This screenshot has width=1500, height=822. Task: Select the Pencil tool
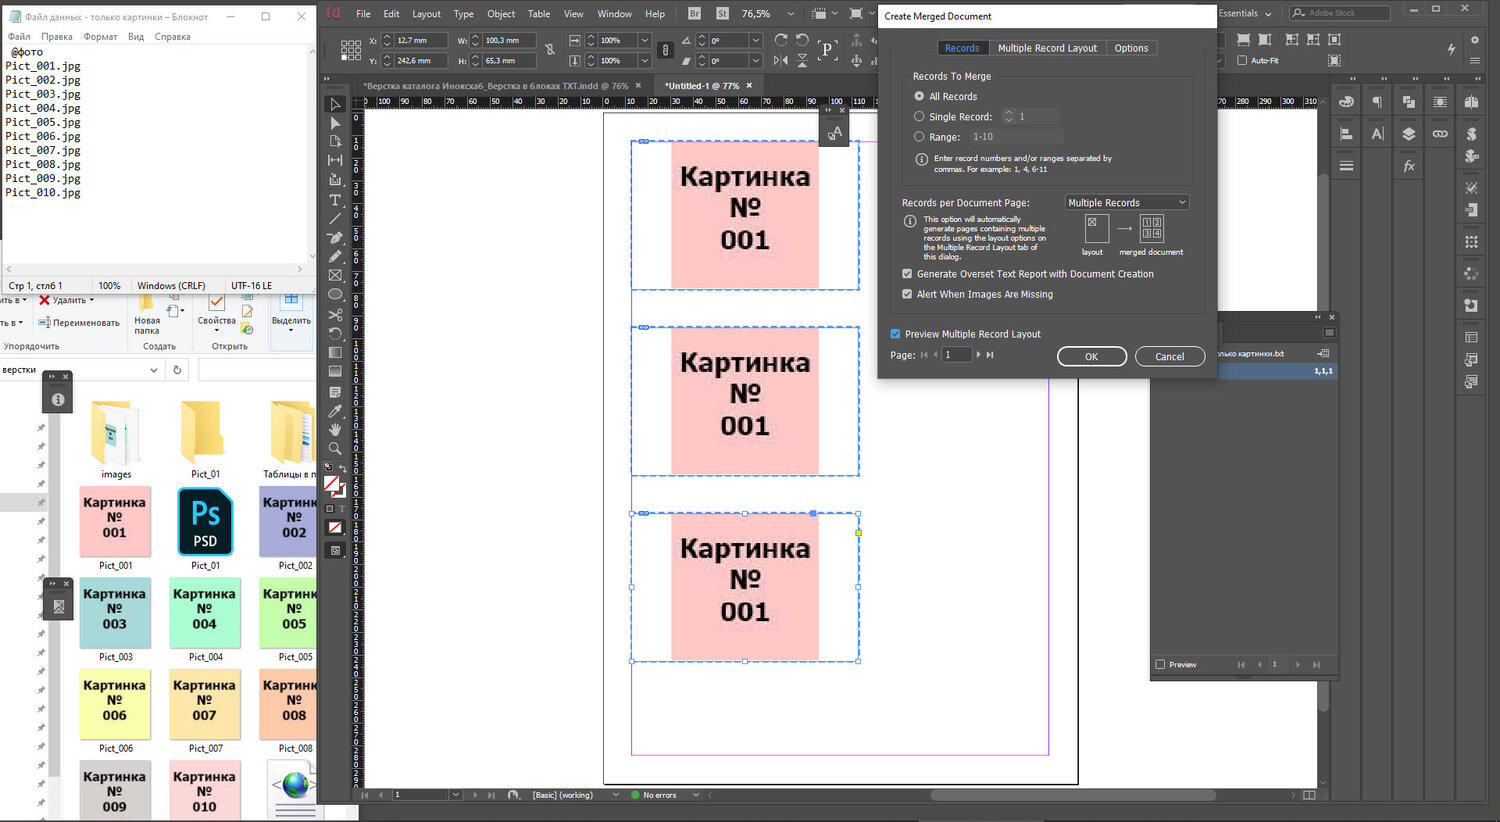pos(335,257)
